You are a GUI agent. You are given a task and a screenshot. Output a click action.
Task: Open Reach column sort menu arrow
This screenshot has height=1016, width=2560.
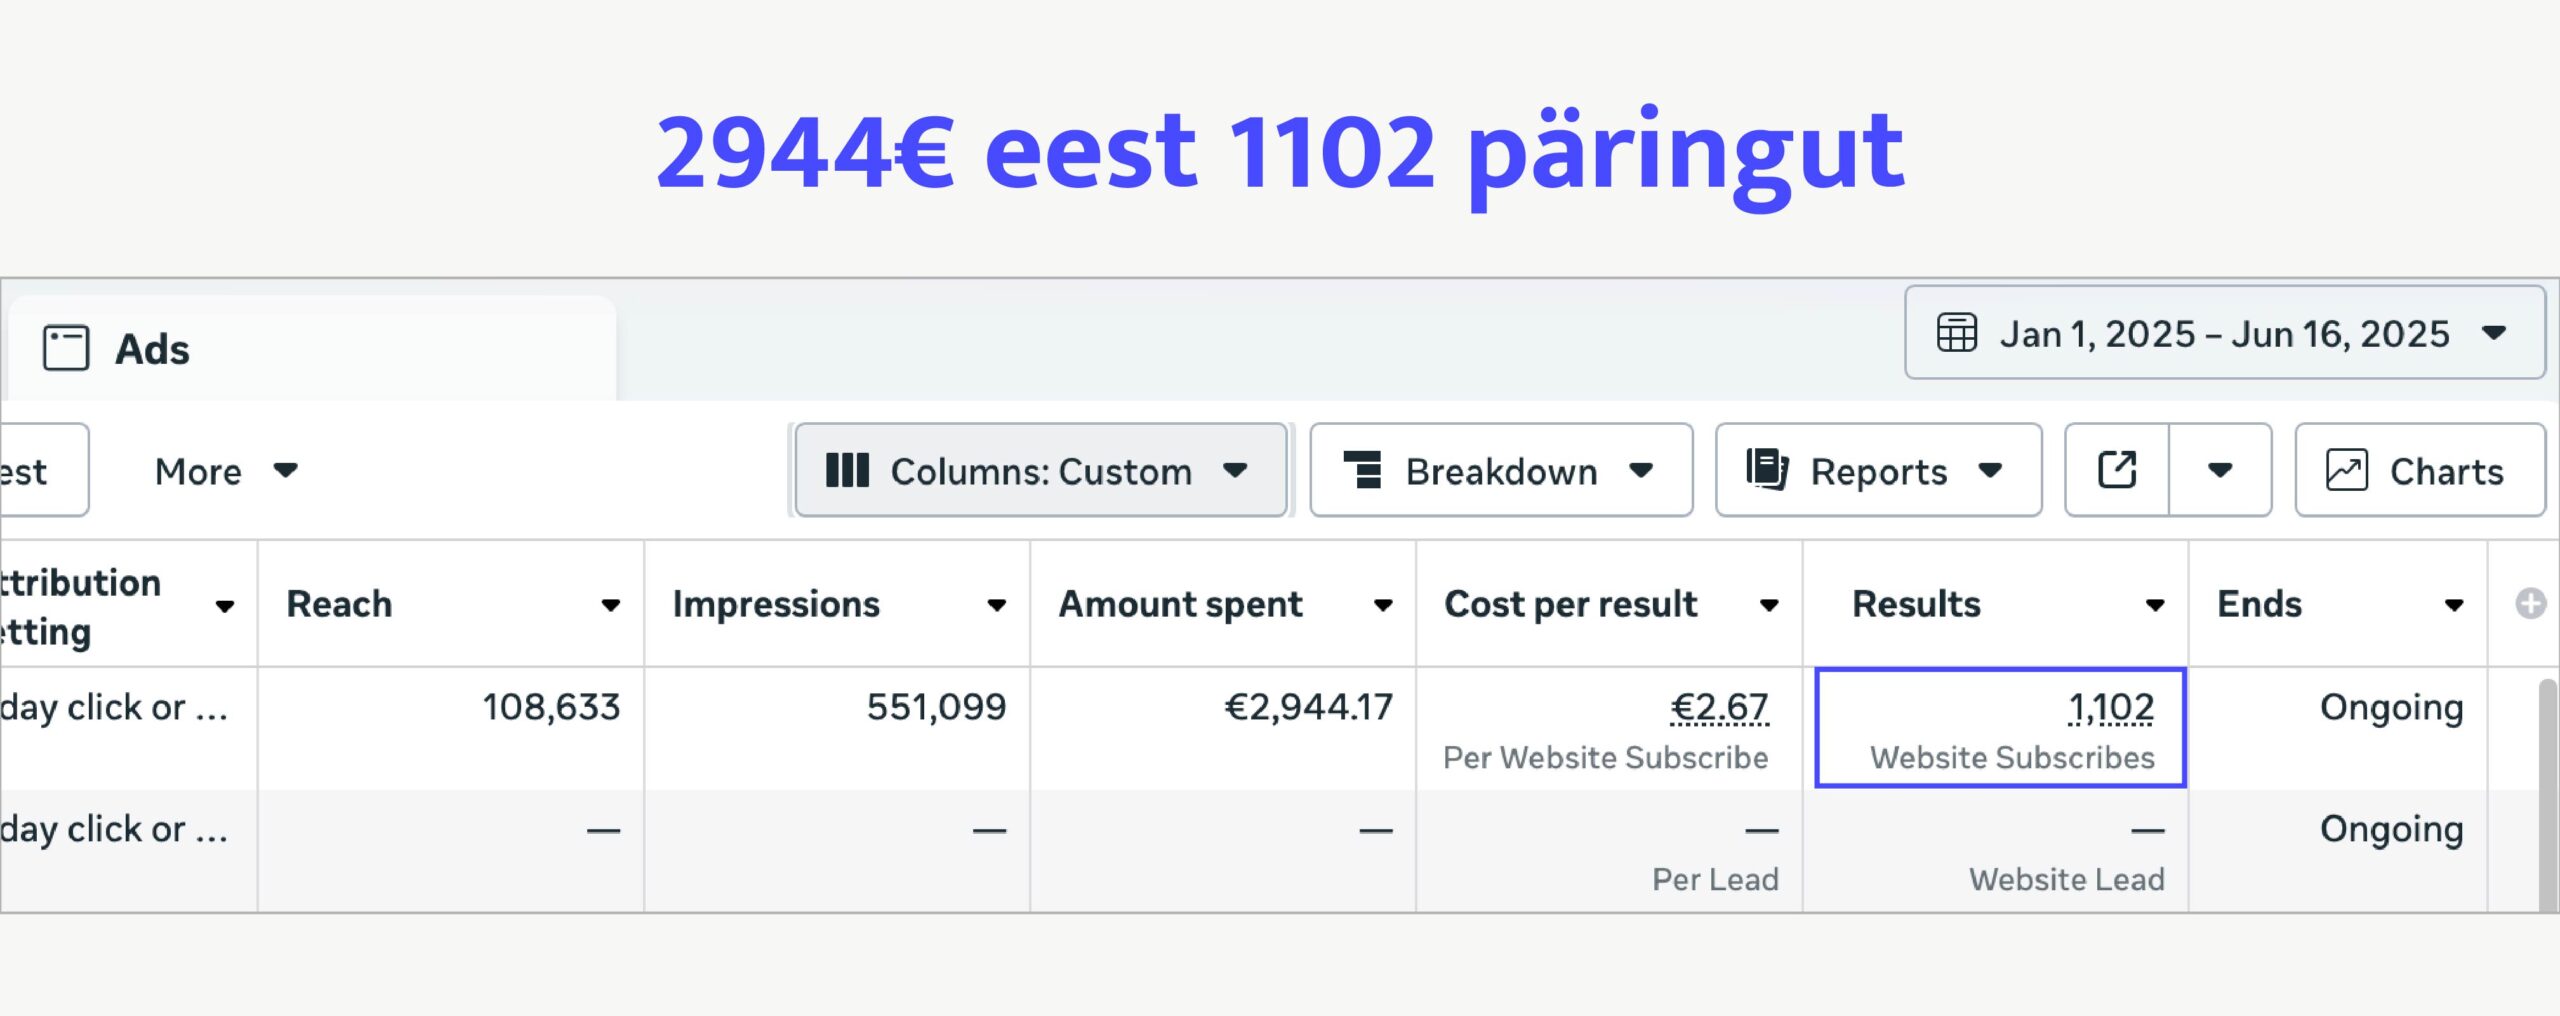click(610, 605)
